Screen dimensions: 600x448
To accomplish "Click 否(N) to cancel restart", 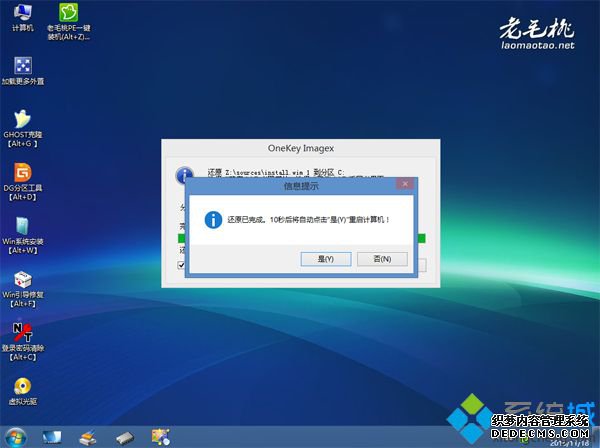I will click(382, 259).
